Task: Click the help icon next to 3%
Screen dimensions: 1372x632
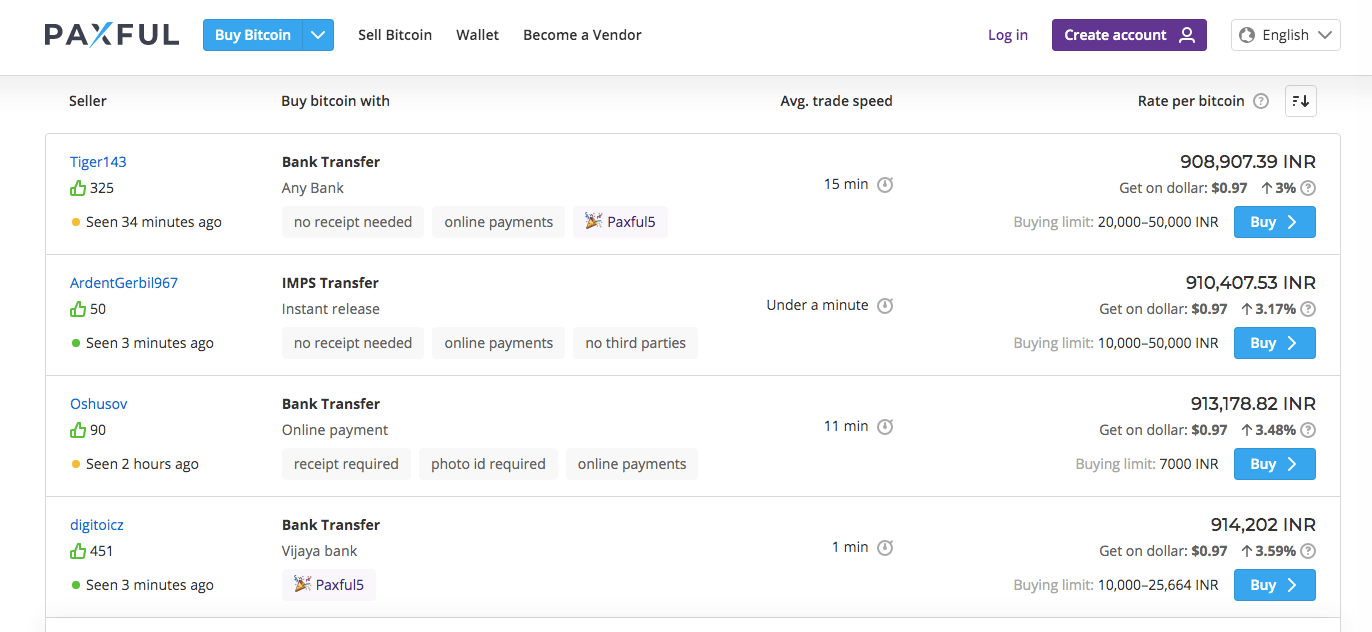Action: (1308, 188)
